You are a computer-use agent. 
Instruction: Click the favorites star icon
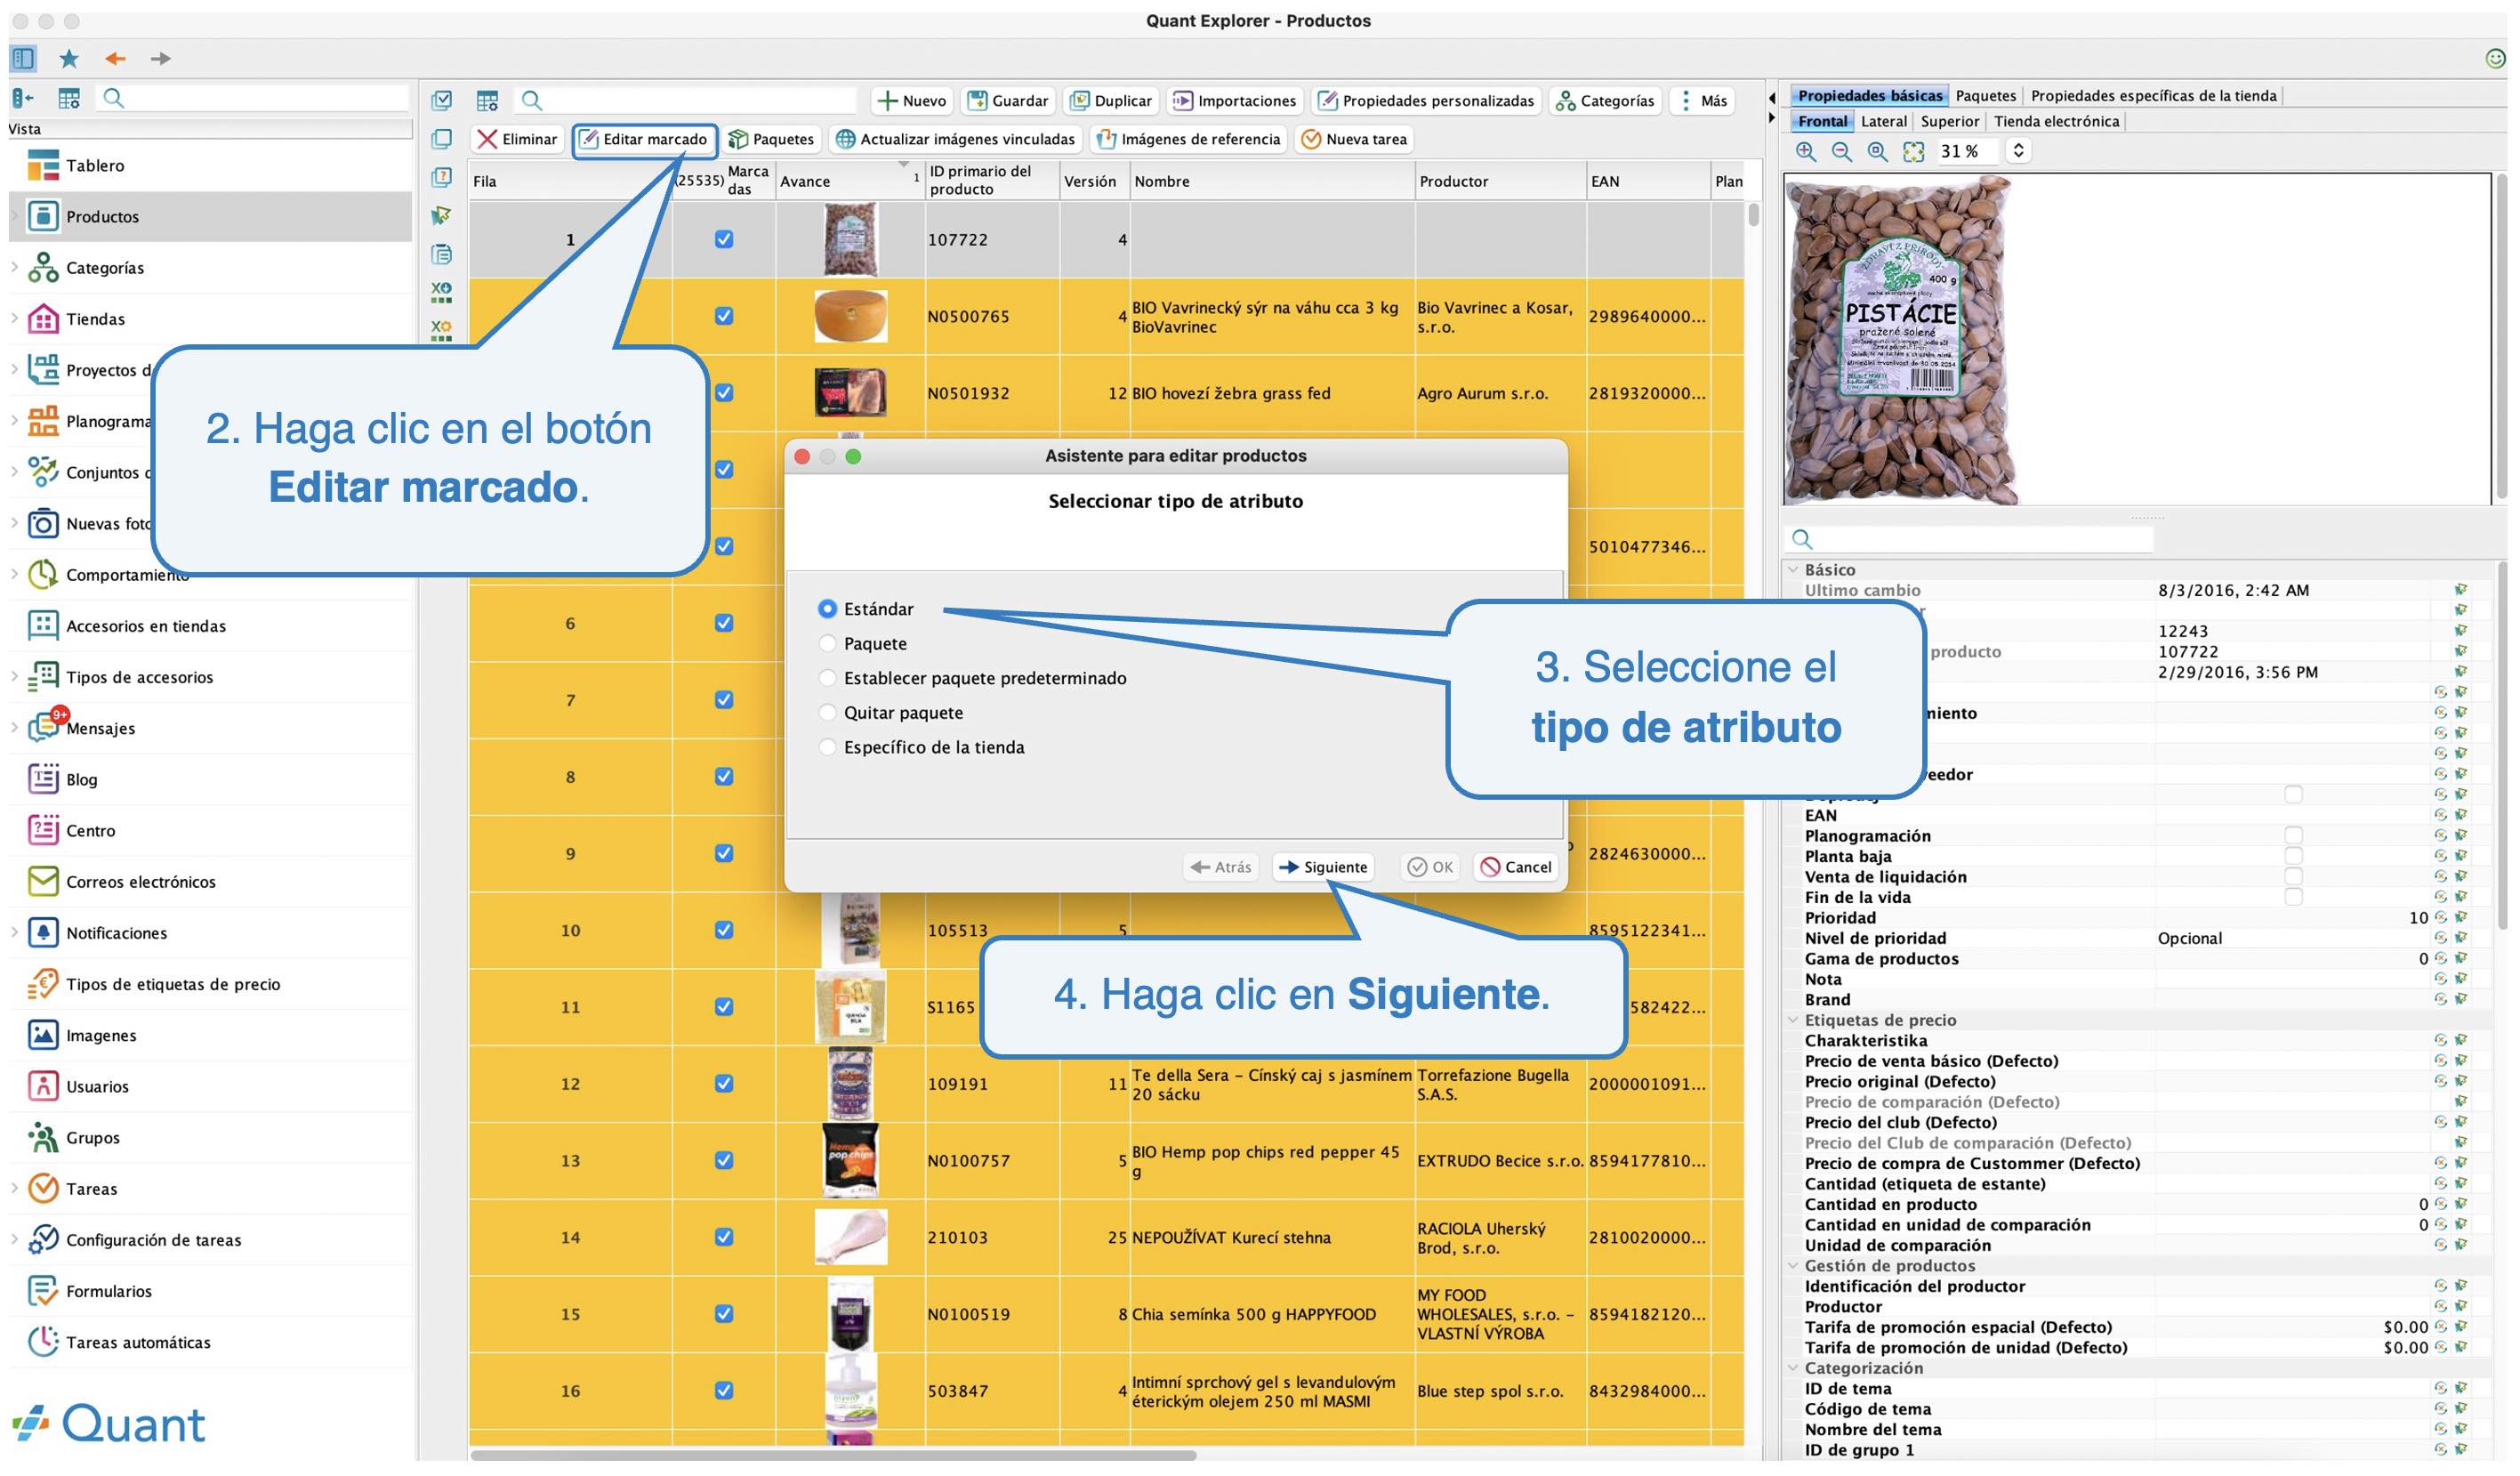pos(69,59)
